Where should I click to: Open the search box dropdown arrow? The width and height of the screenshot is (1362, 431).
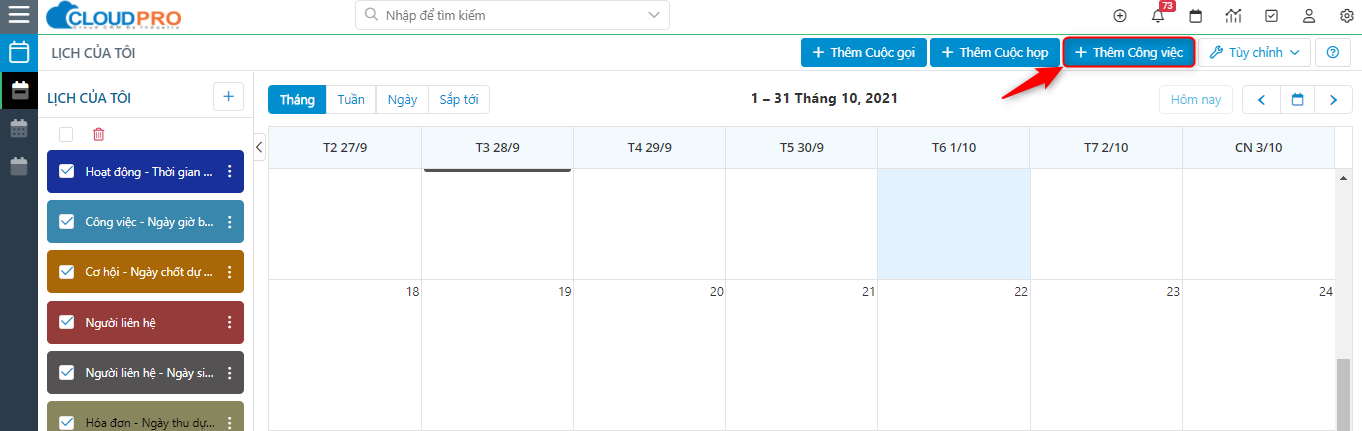click(x=655, y=16)
